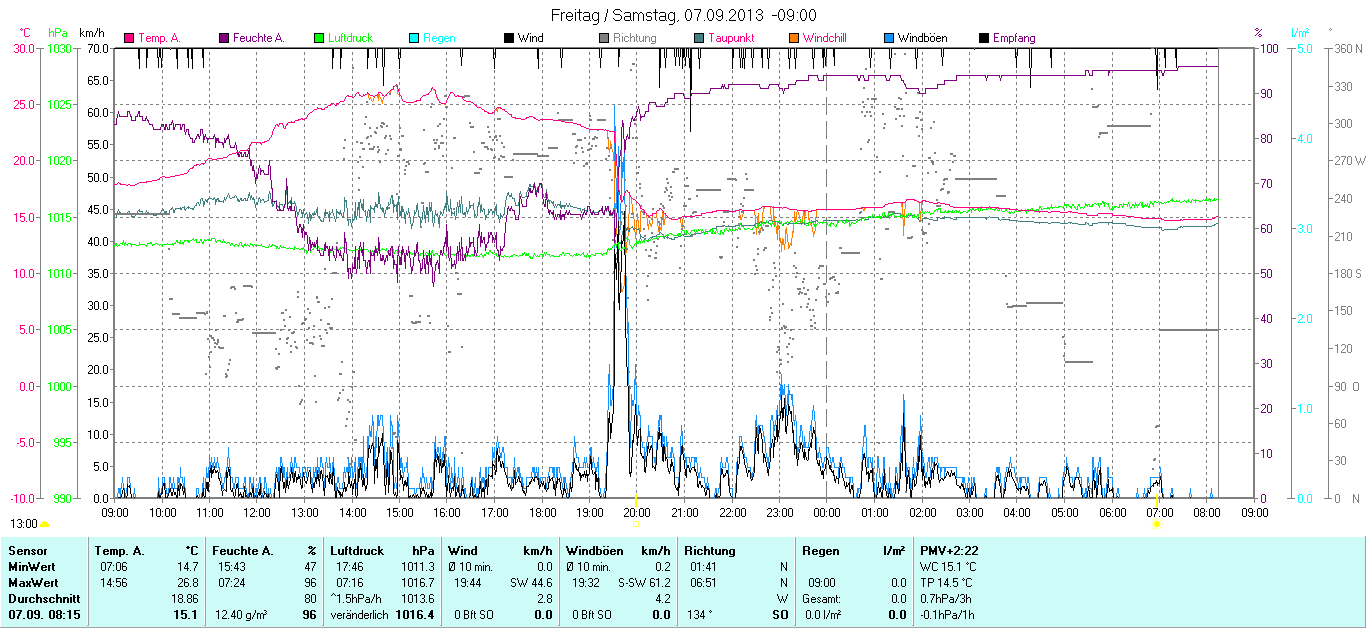Click the MaxWert row label

pyautogui.click(x=34, y=582)
